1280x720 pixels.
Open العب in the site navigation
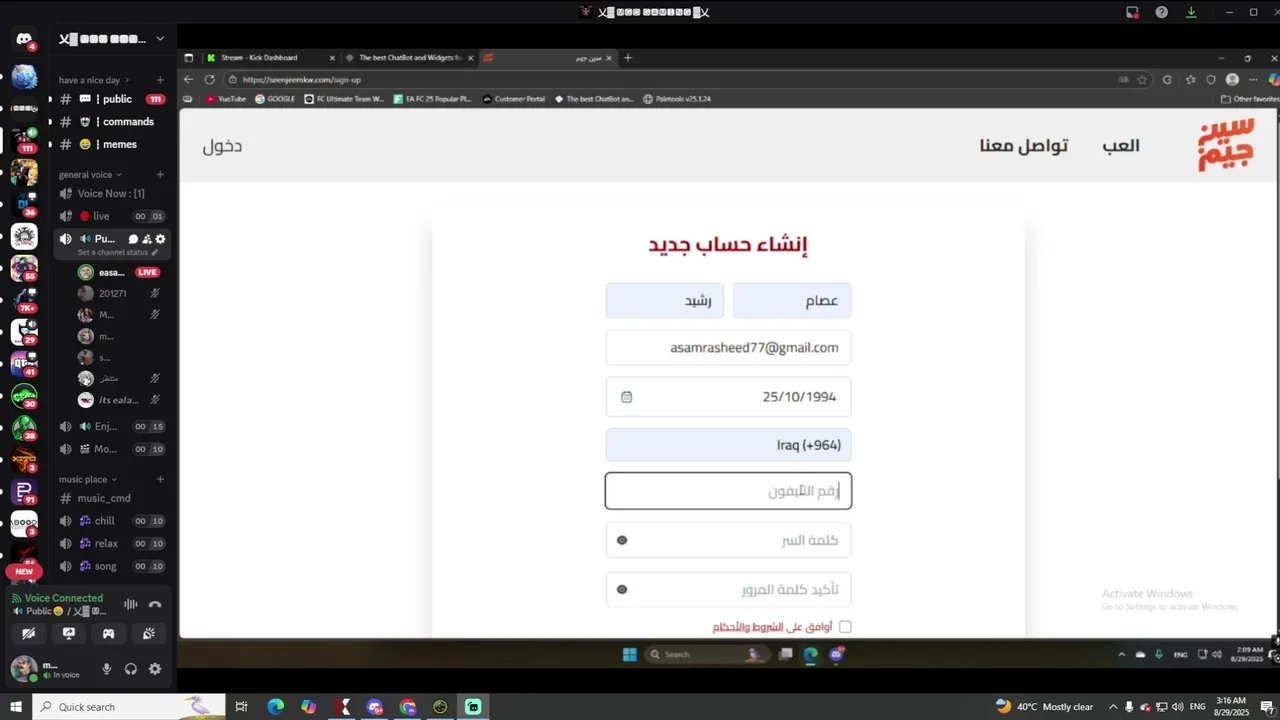pyautogui.click(x=1121, y=145)
